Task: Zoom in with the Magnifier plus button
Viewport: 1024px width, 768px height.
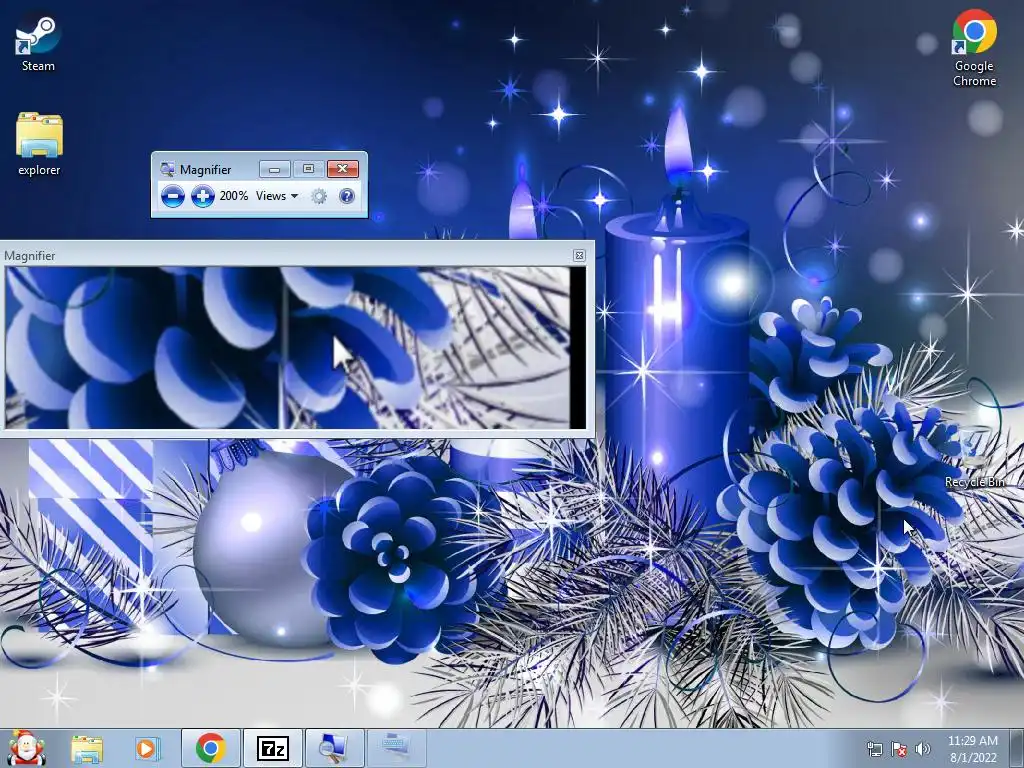Action: point(202,196)
